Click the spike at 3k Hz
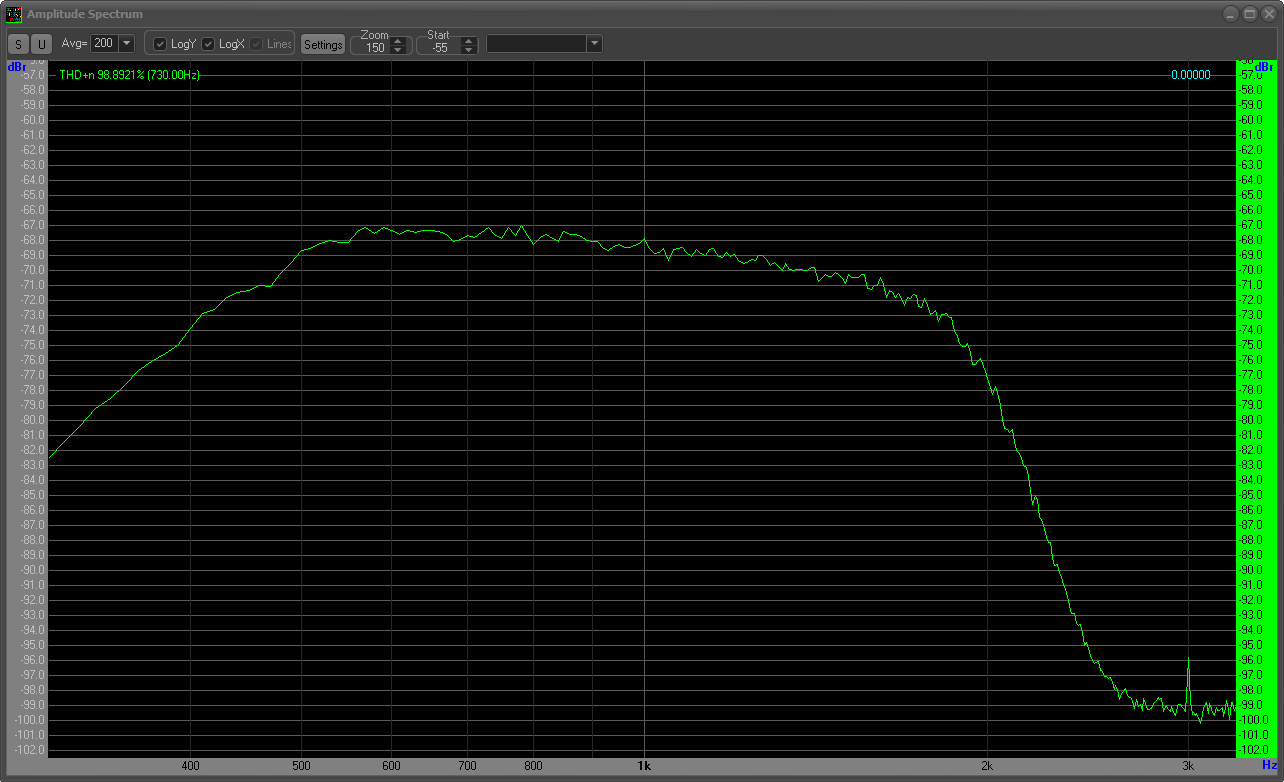The height and width of the screenshot is (782, 1284). 1188,670
